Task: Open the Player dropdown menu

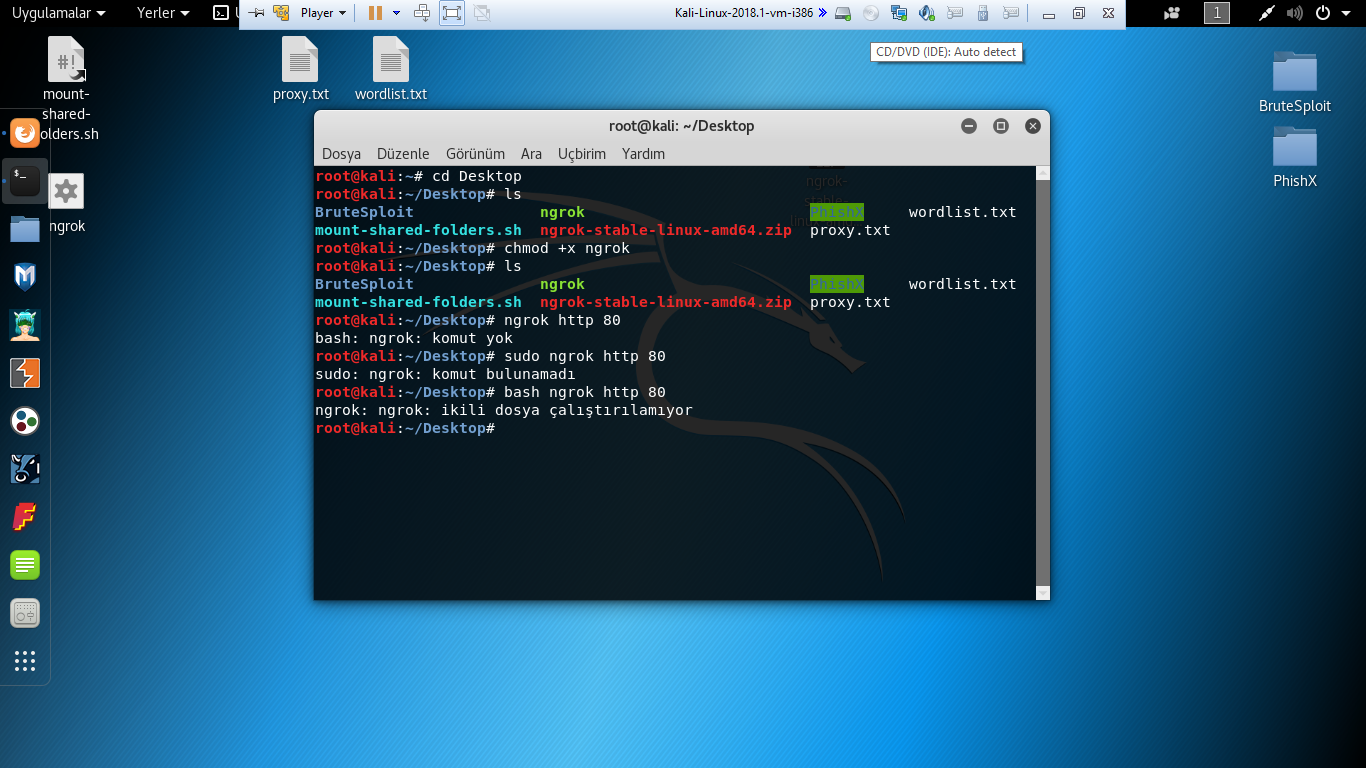Action: [x=324, y=13]
